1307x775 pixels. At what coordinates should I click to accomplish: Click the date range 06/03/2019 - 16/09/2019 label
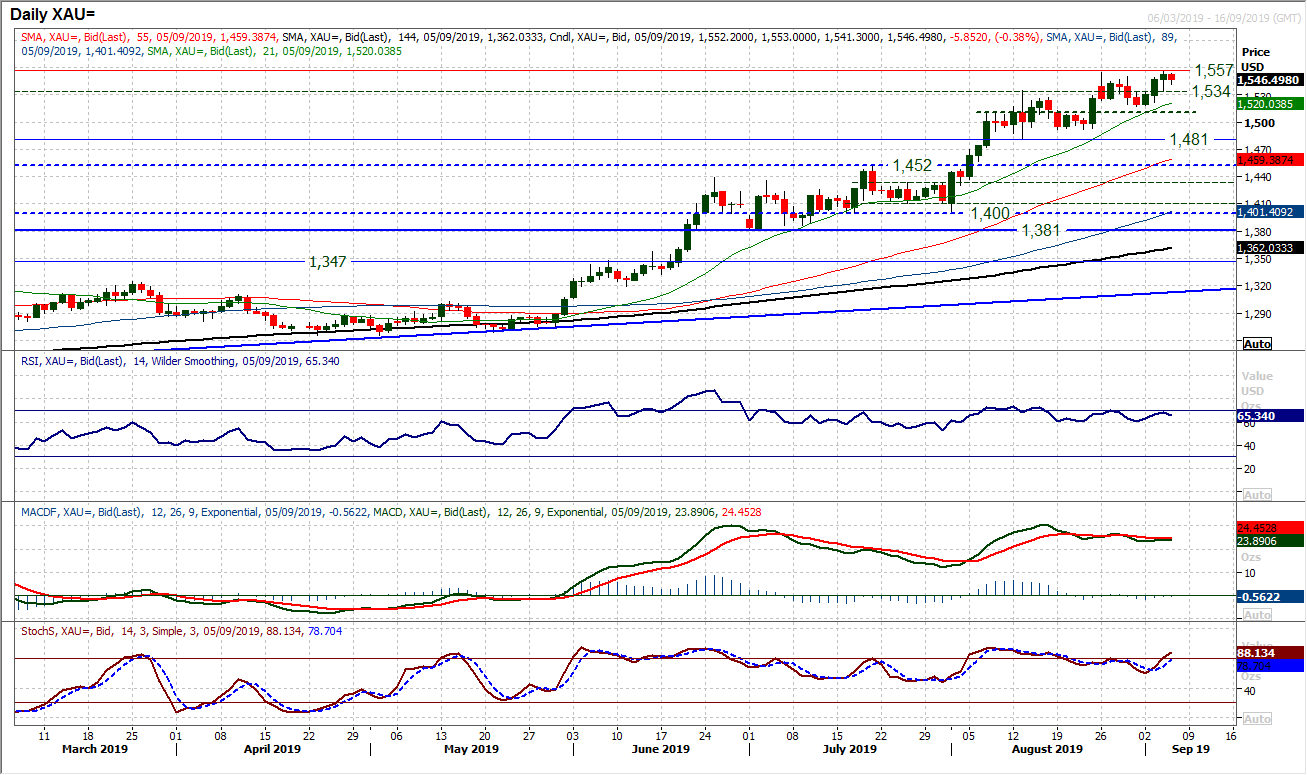tap(1224, 19)
